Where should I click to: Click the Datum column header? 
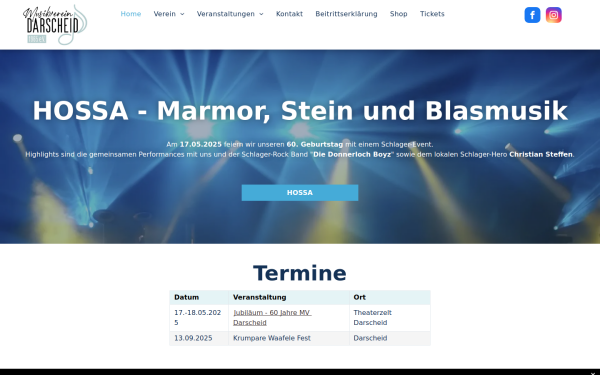[x=199, y=297]
